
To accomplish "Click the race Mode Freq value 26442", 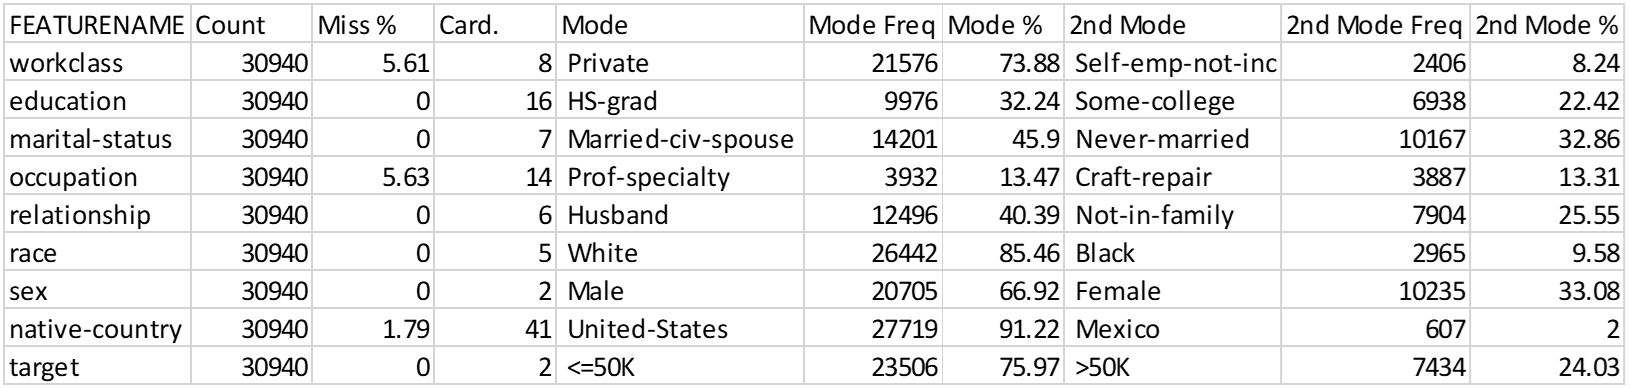I will click(x=873, y=253).
